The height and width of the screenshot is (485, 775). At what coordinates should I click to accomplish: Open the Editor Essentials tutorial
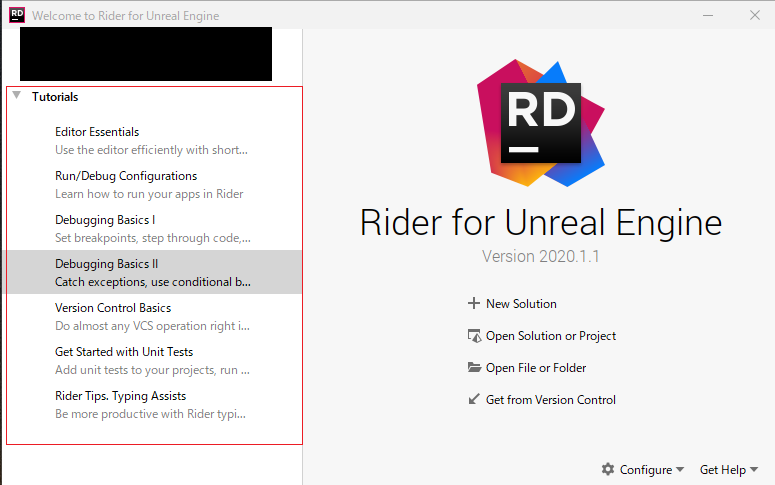154,140
